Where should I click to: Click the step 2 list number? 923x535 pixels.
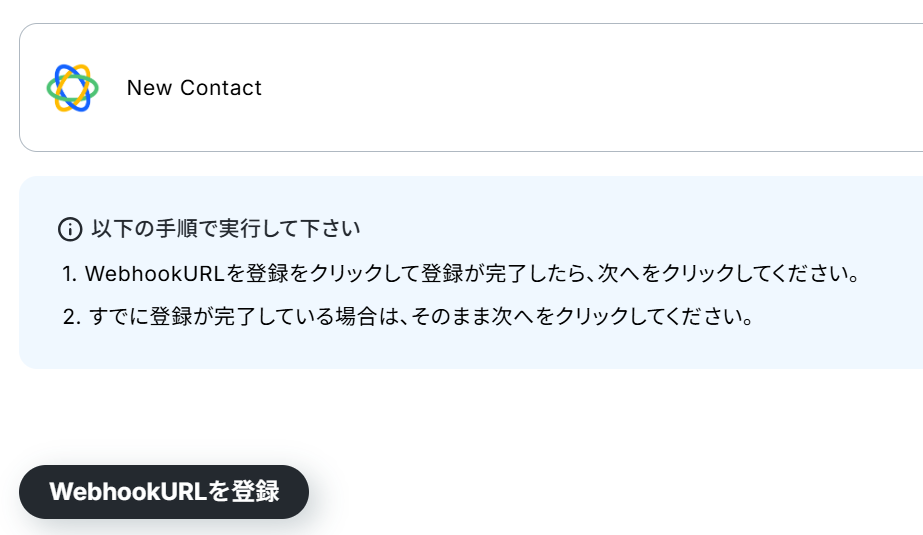[x=70, y=318]
